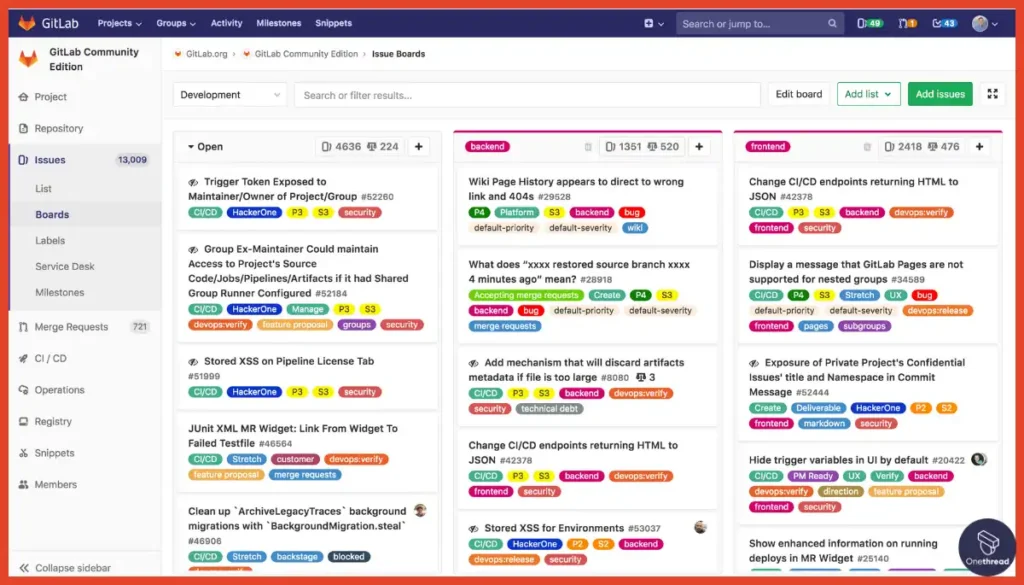Open Stored XSS for Environments #53037

pos(554,528)
